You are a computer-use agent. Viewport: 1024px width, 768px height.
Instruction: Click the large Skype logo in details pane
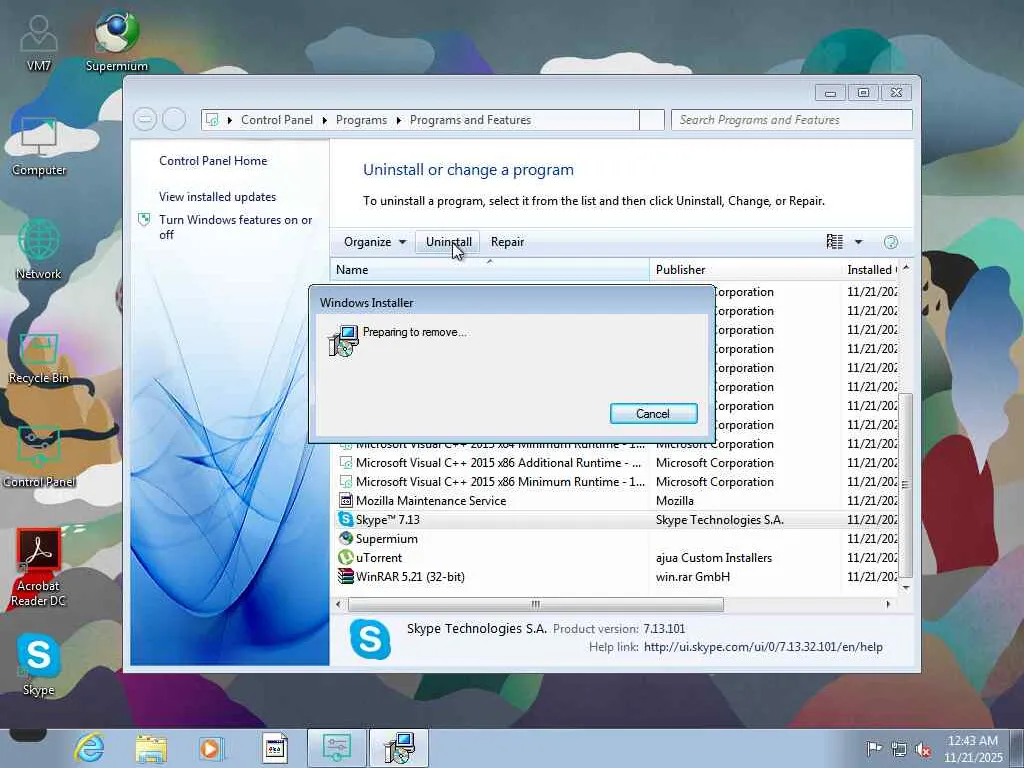tap(370, 639)
